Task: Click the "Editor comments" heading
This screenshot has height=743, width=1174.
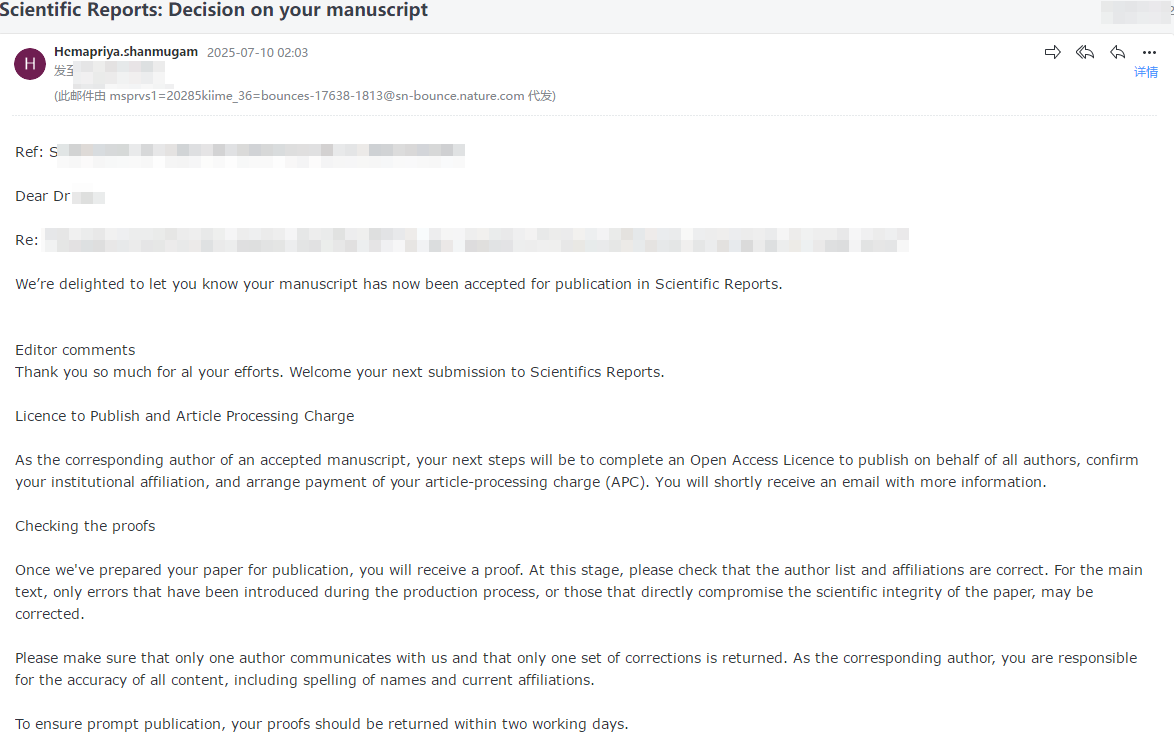Action: pyautogui.click(x=75, y=350)
